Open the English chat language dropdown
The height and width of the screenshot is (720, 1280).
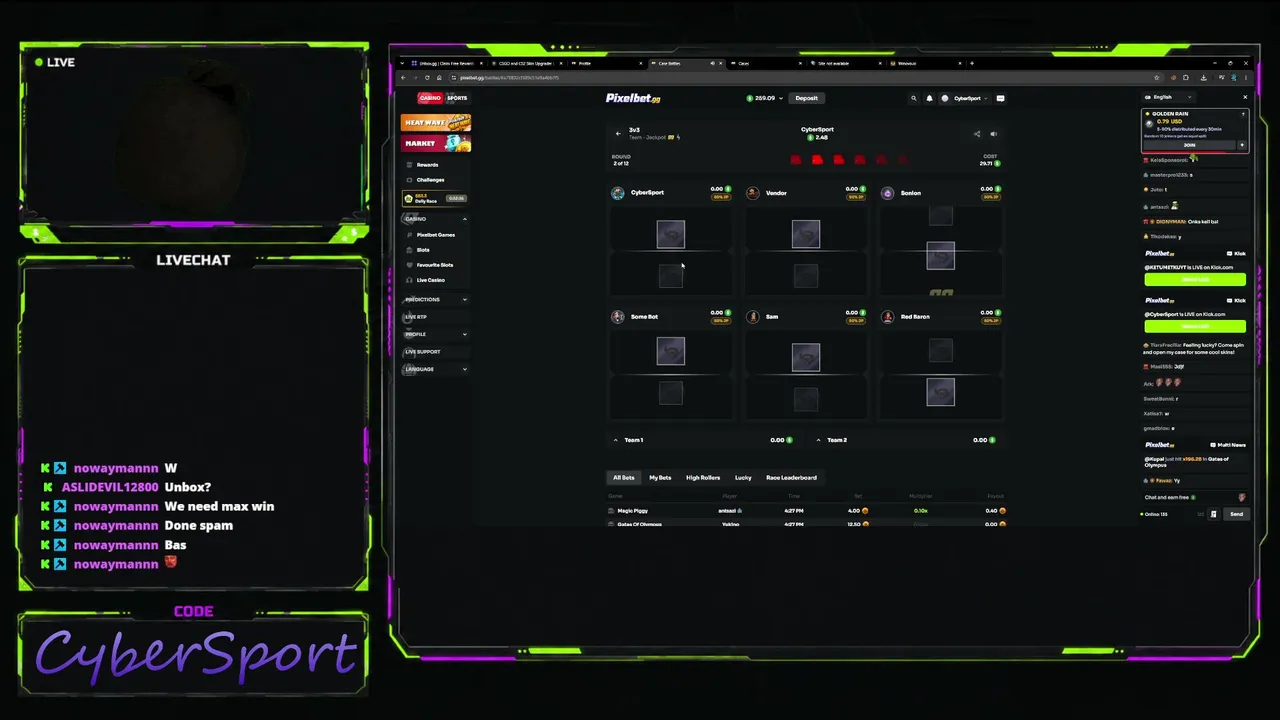pyautogui.click(x=1168, y=97)
